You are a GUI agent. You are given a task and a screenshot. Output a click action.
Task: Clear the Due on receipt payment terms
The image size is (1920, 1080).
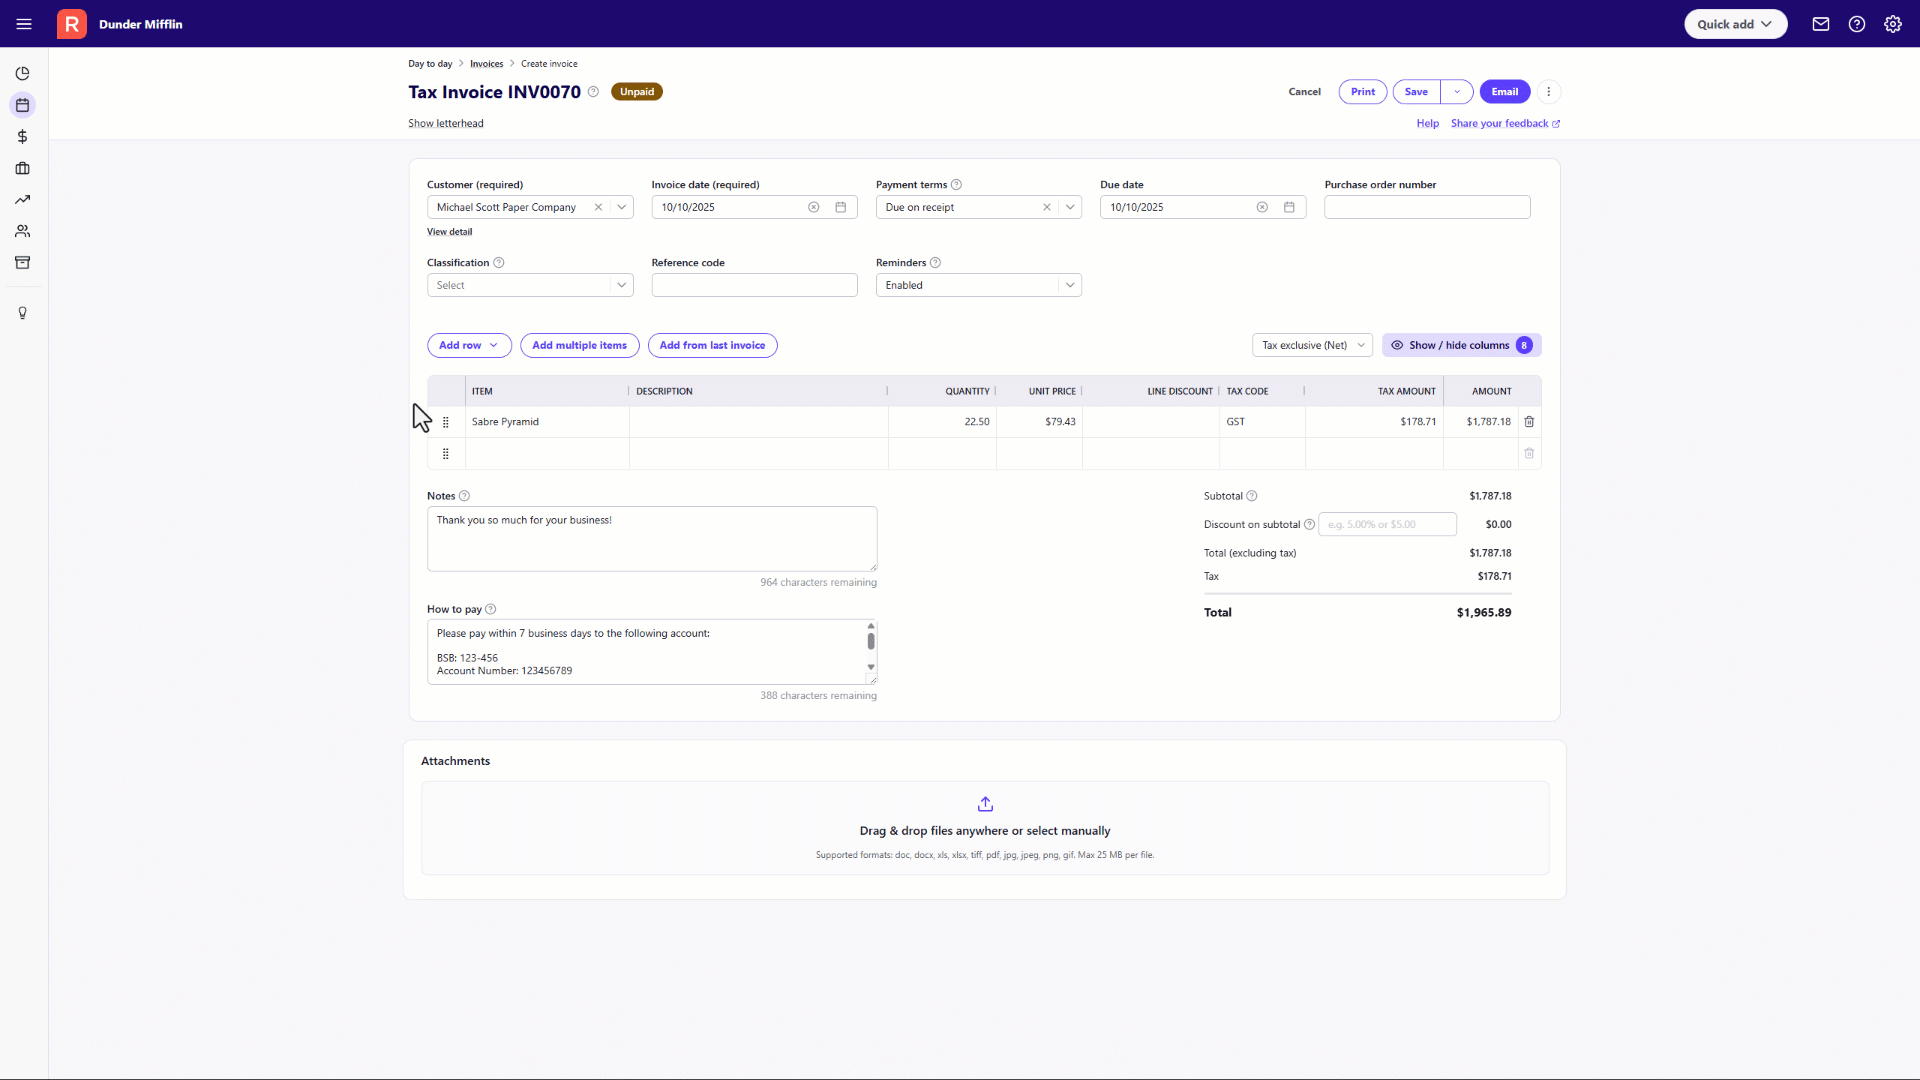click(1047, 207)
